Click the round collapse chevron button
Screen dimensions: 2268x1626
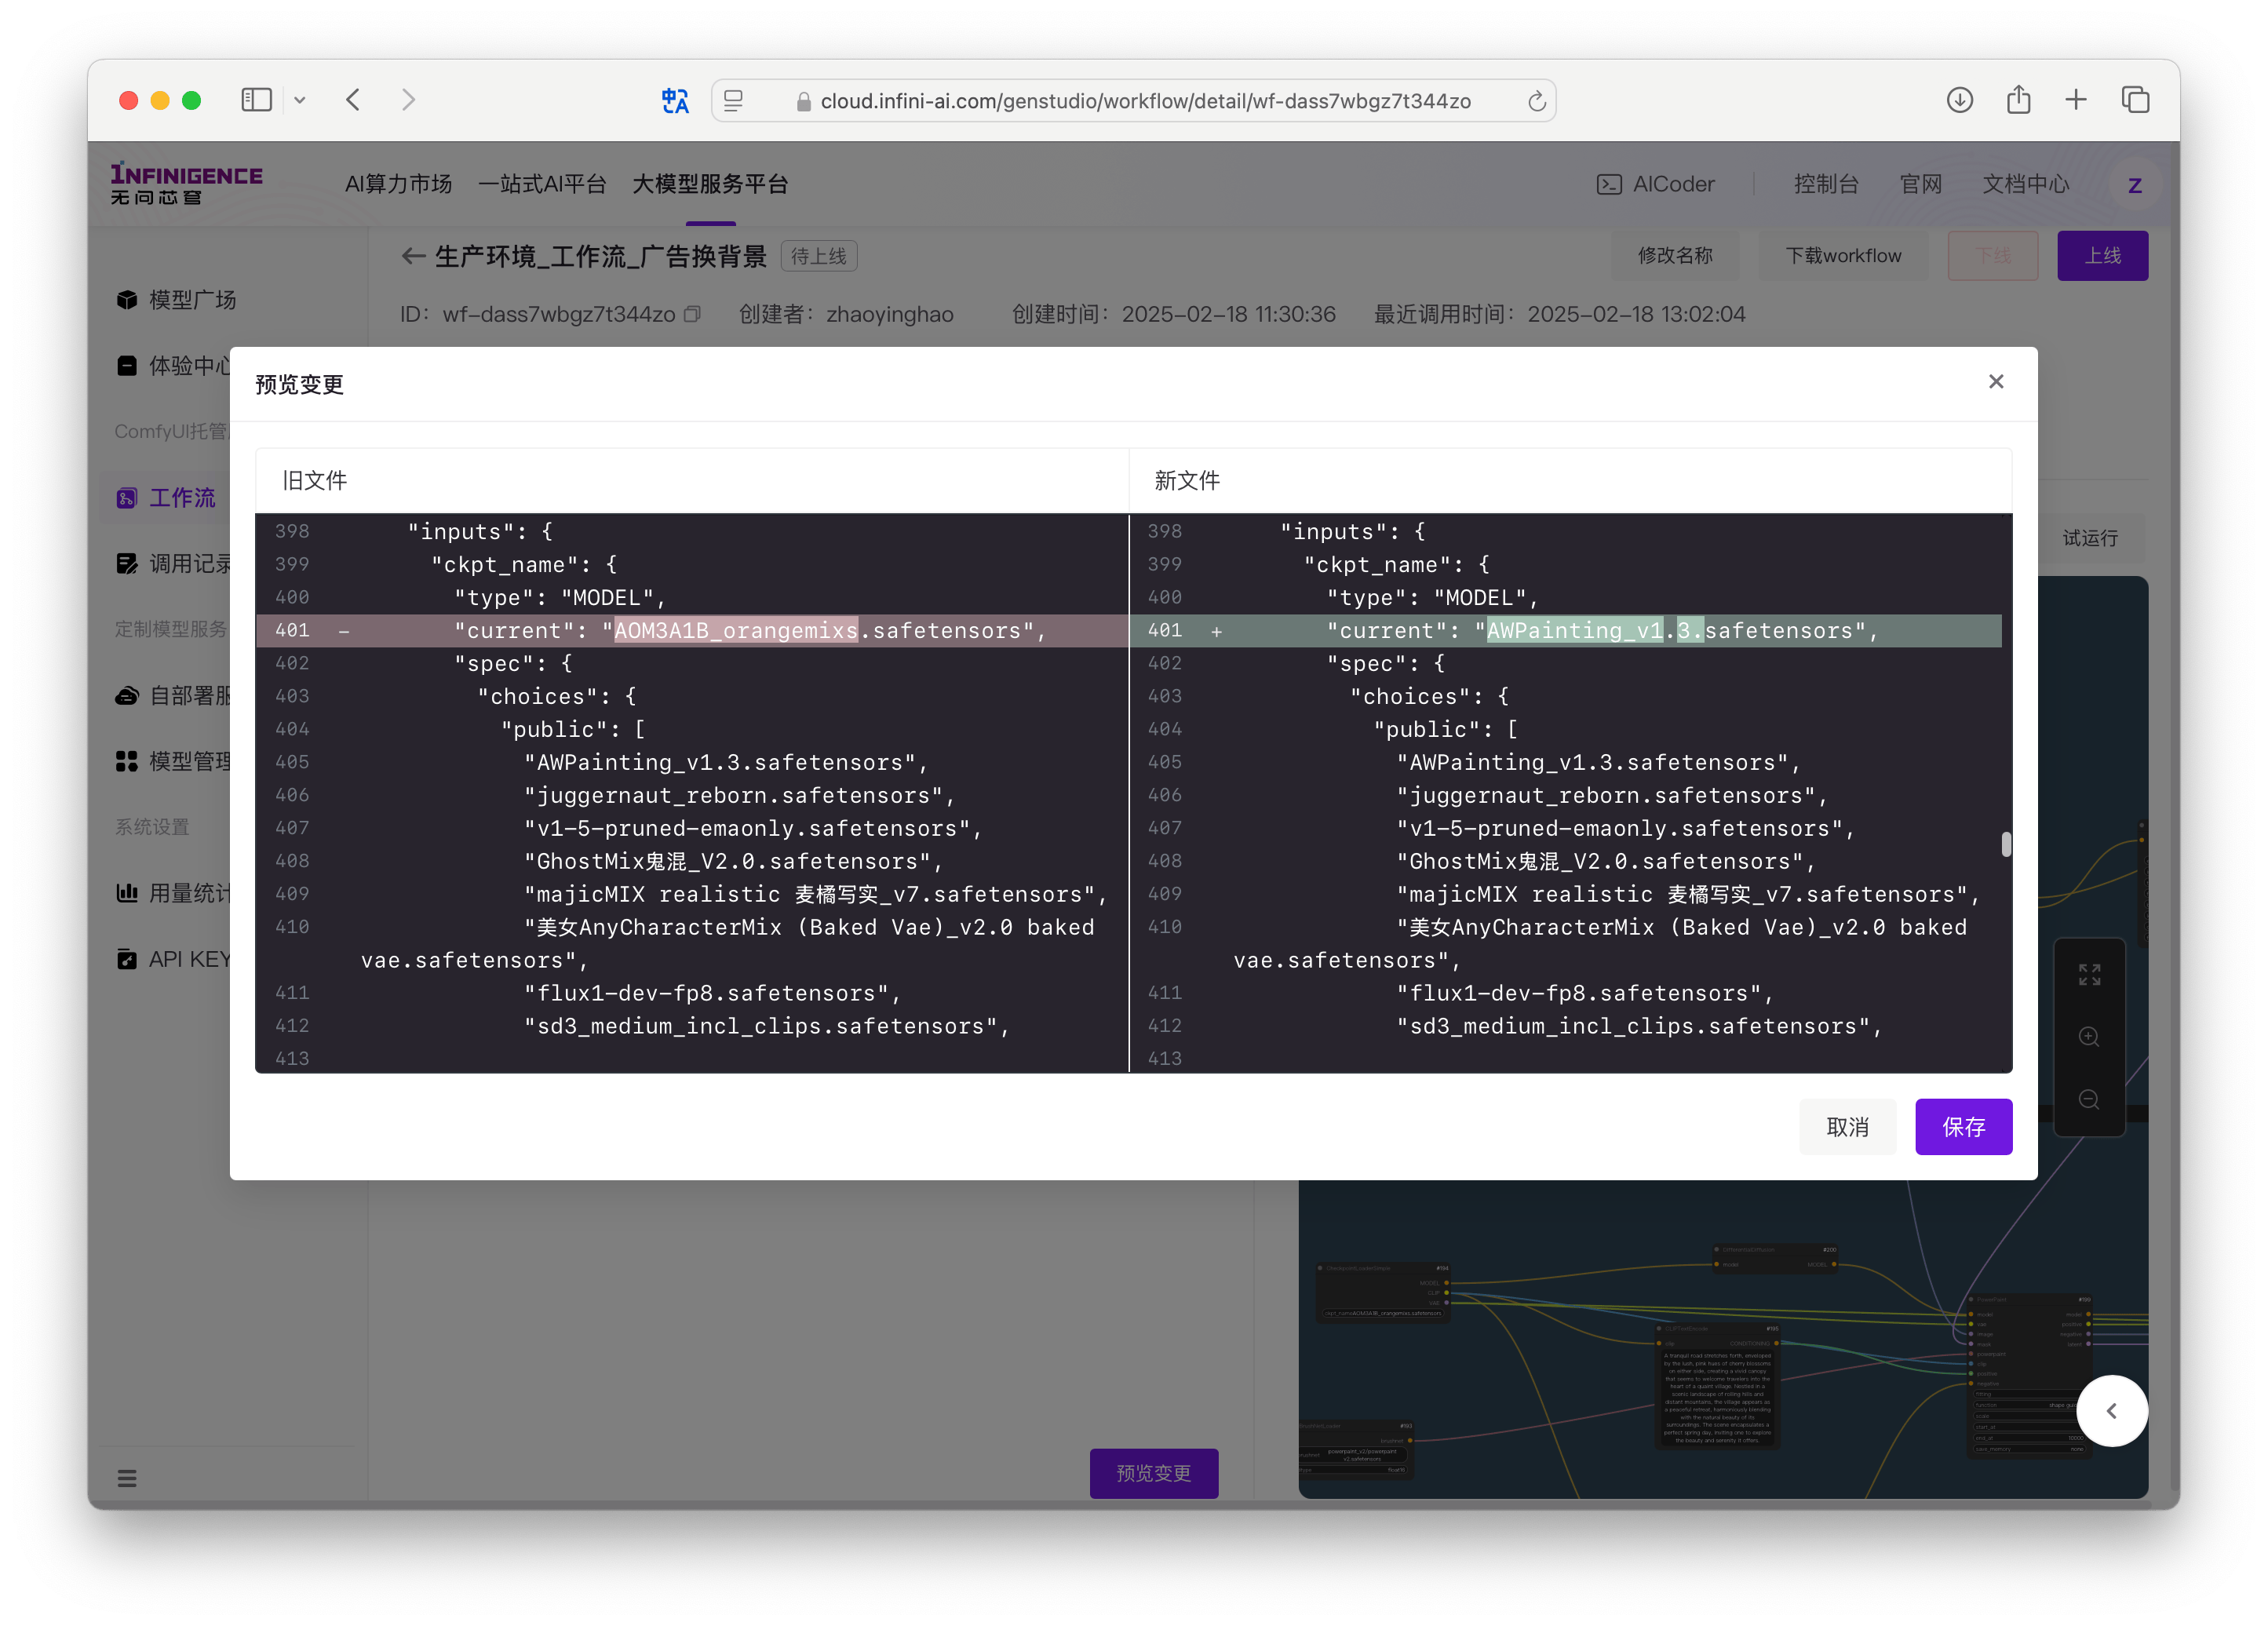2111,1411
